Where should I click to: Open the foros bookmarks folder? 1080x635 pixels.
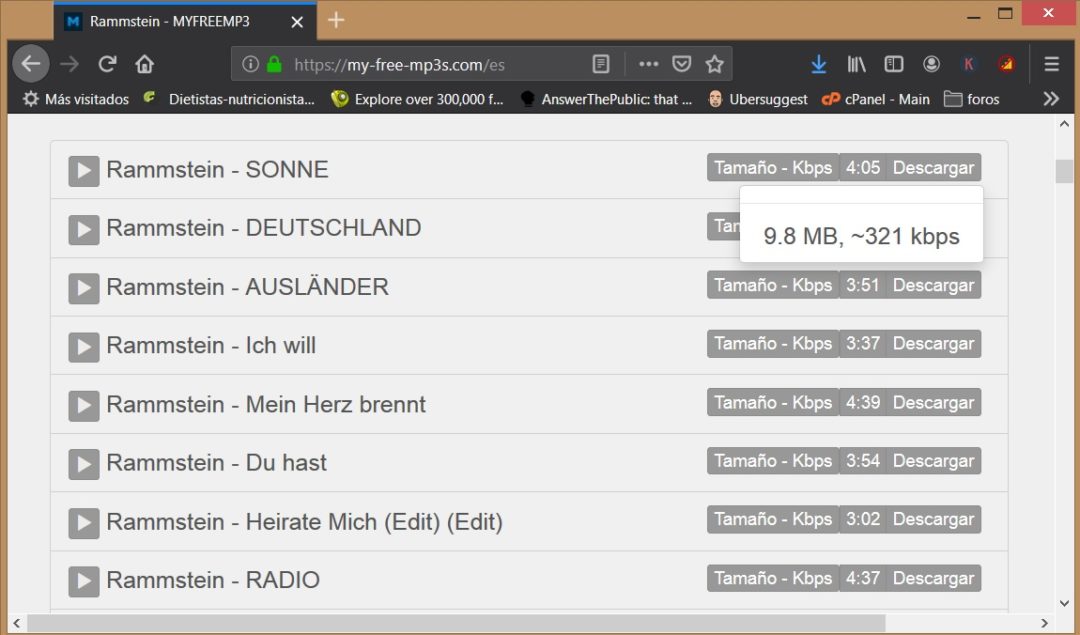tap(971, 98)
